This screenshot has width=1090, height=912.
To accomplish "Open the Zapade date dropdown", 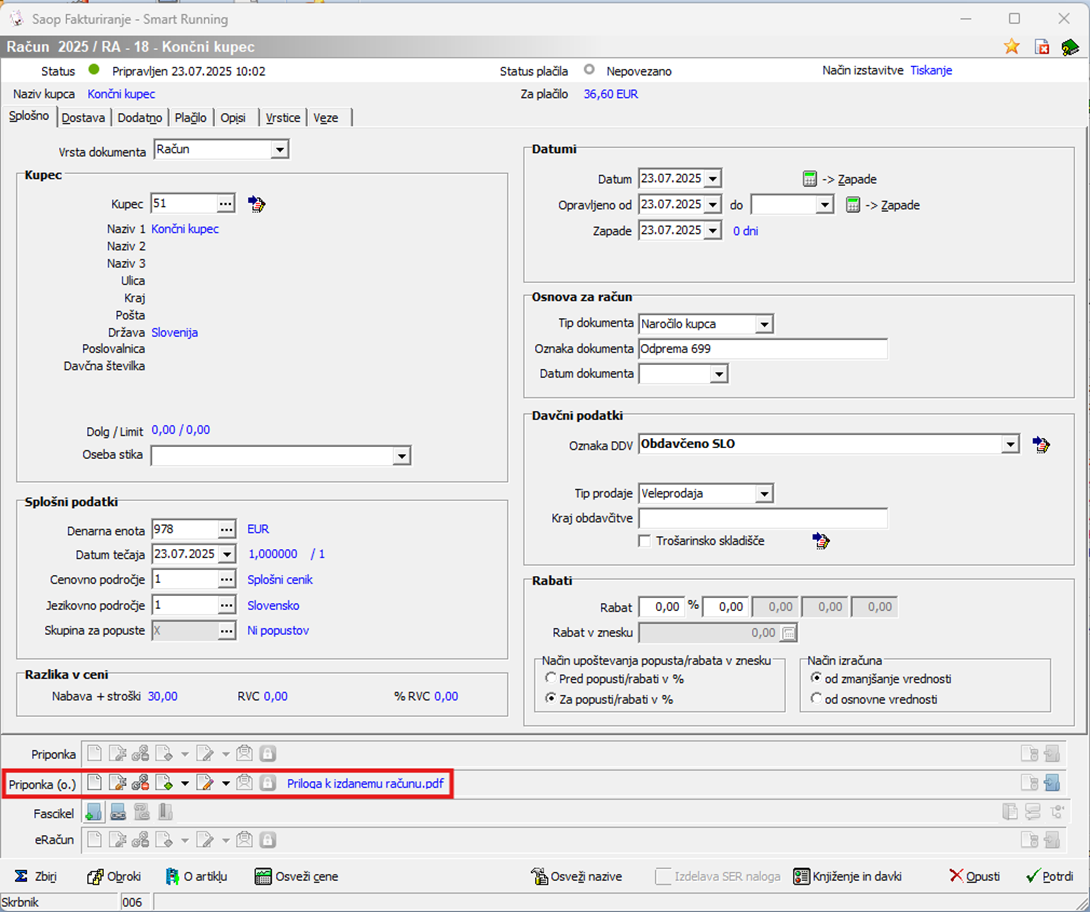I will [x=713, y=231].
